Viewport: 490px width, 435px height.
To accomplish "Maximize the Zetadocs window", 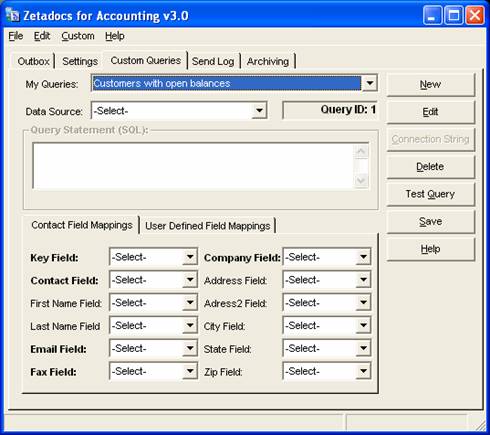I will (453, 15).
